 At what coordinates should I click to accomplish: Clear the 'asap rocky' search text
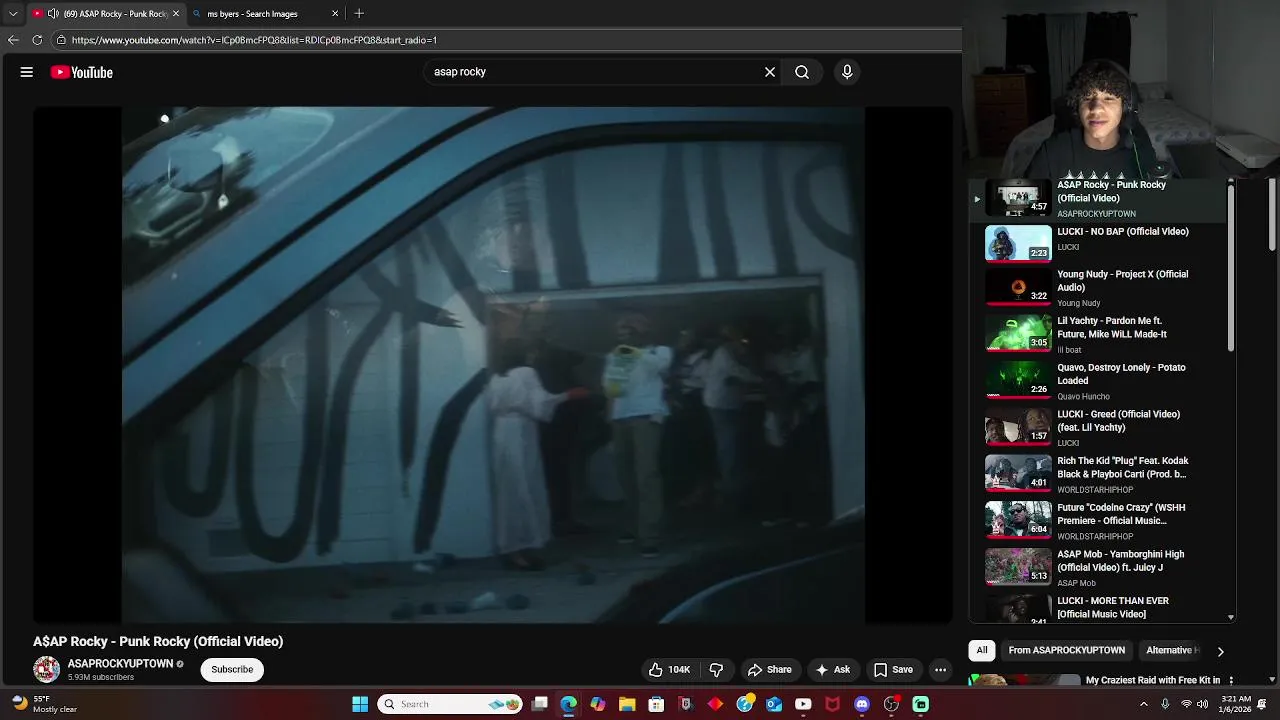tap(770, 72)
